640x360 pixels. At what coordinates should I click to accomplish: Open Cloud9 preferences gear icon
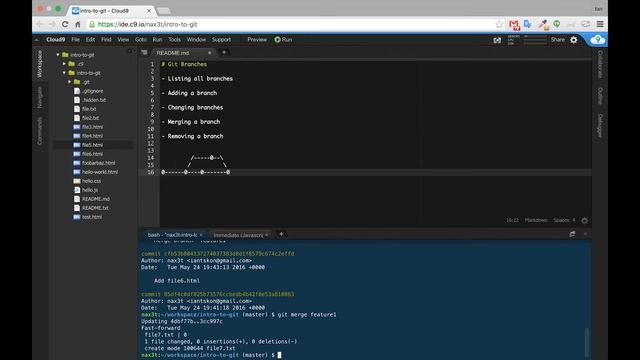coord(574,40)
